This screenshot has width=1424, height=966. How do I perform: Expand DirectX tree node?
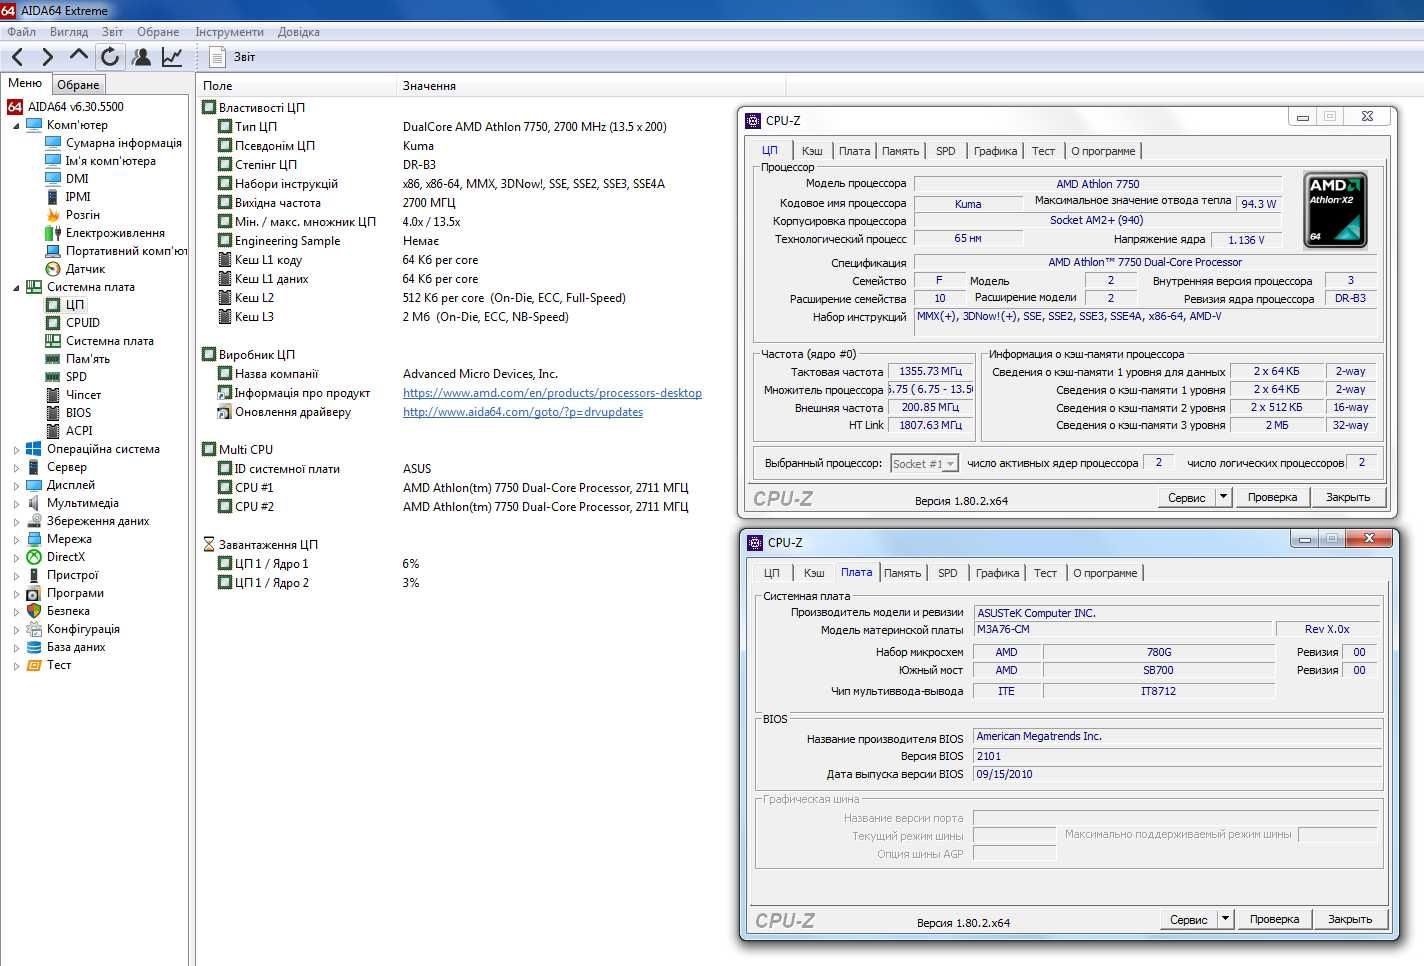[x=16, y=558]
